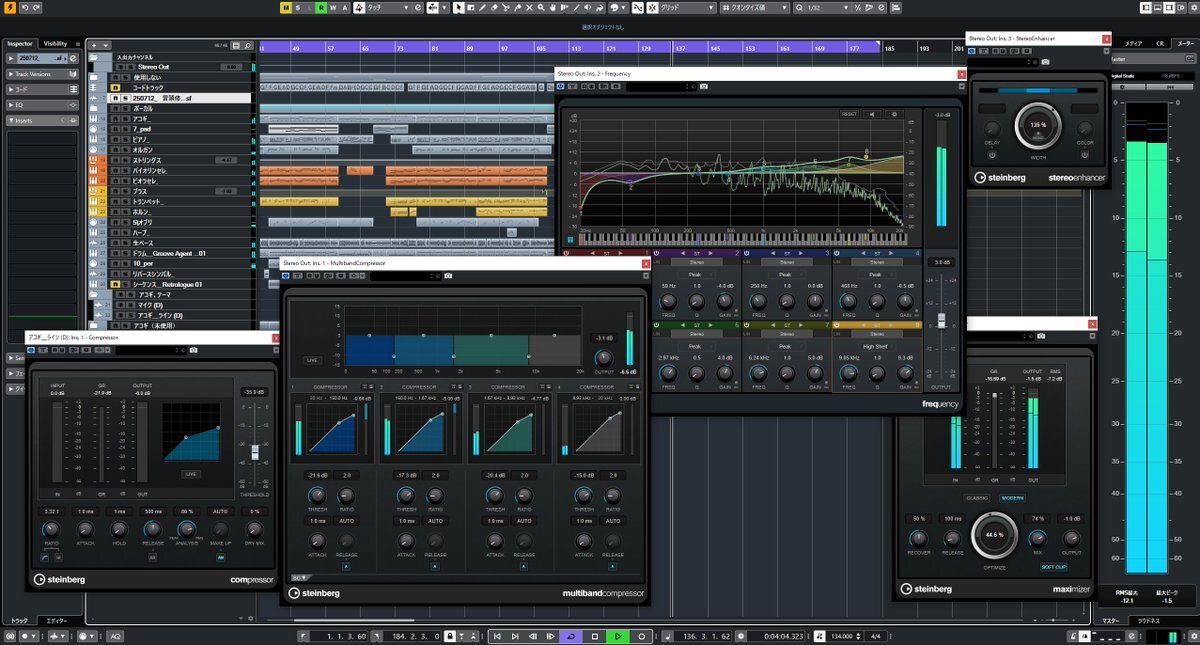Select CLASSIC mode in Maximizer
The image size is (1200, 645).
[977, 498]
